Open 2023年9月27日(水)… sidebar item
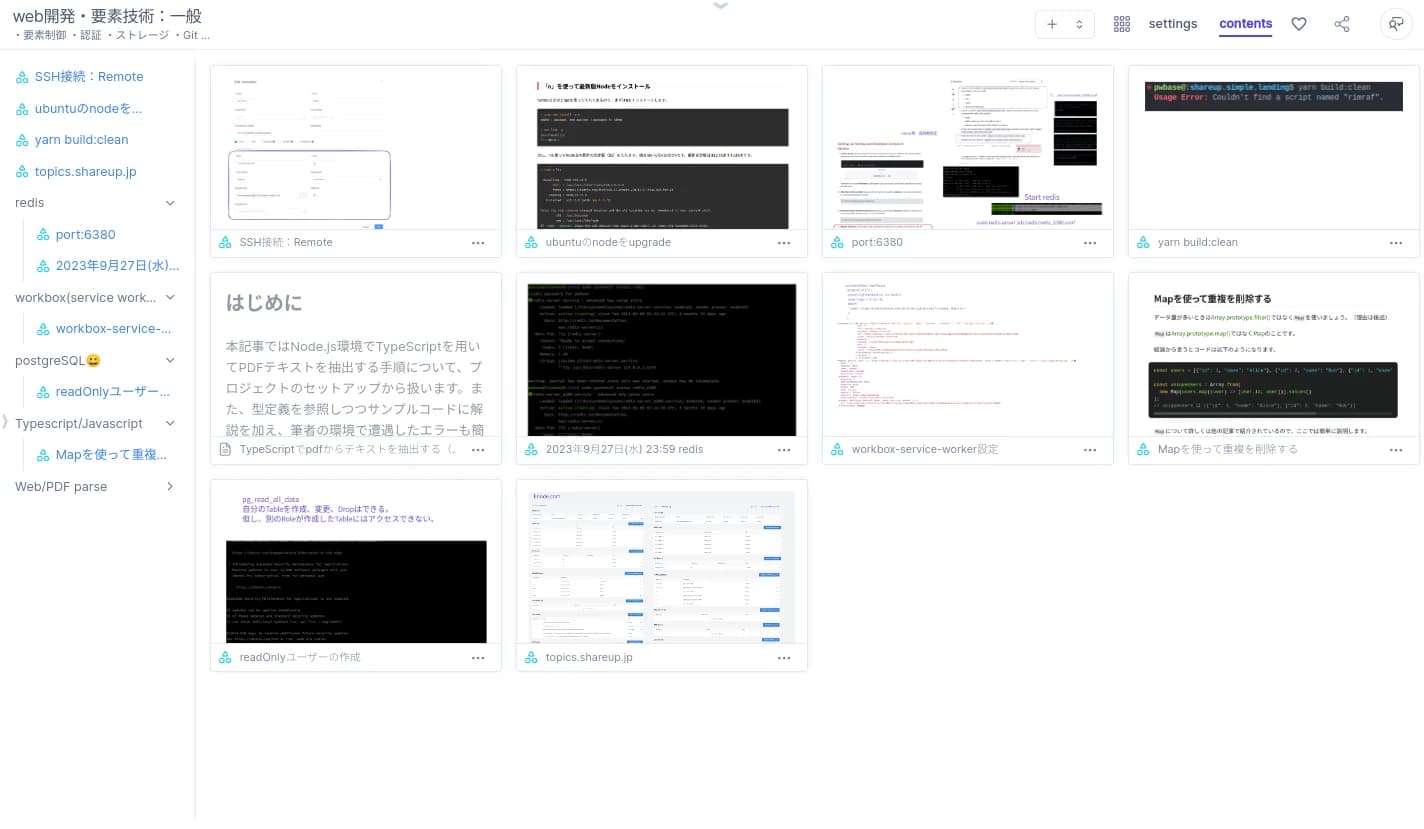Viewport: 1424px width, 829px height. tap(117, 266)
